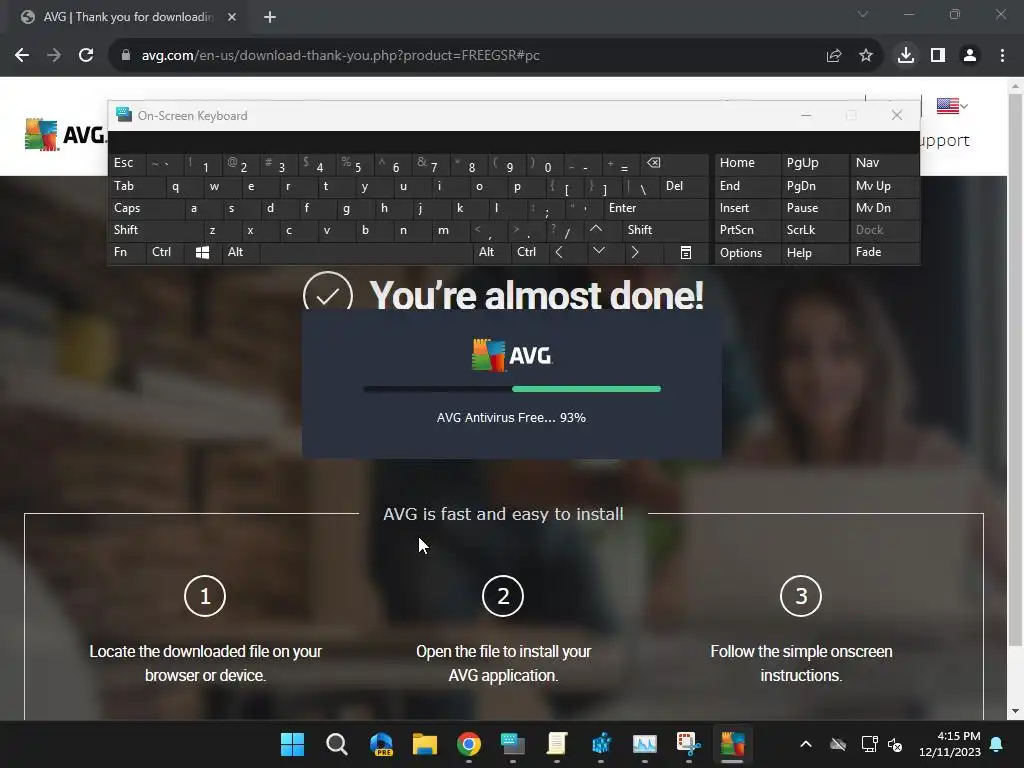Tap the context menu key icon
The width and height of the screenshot is (1024, 768).
686,252
